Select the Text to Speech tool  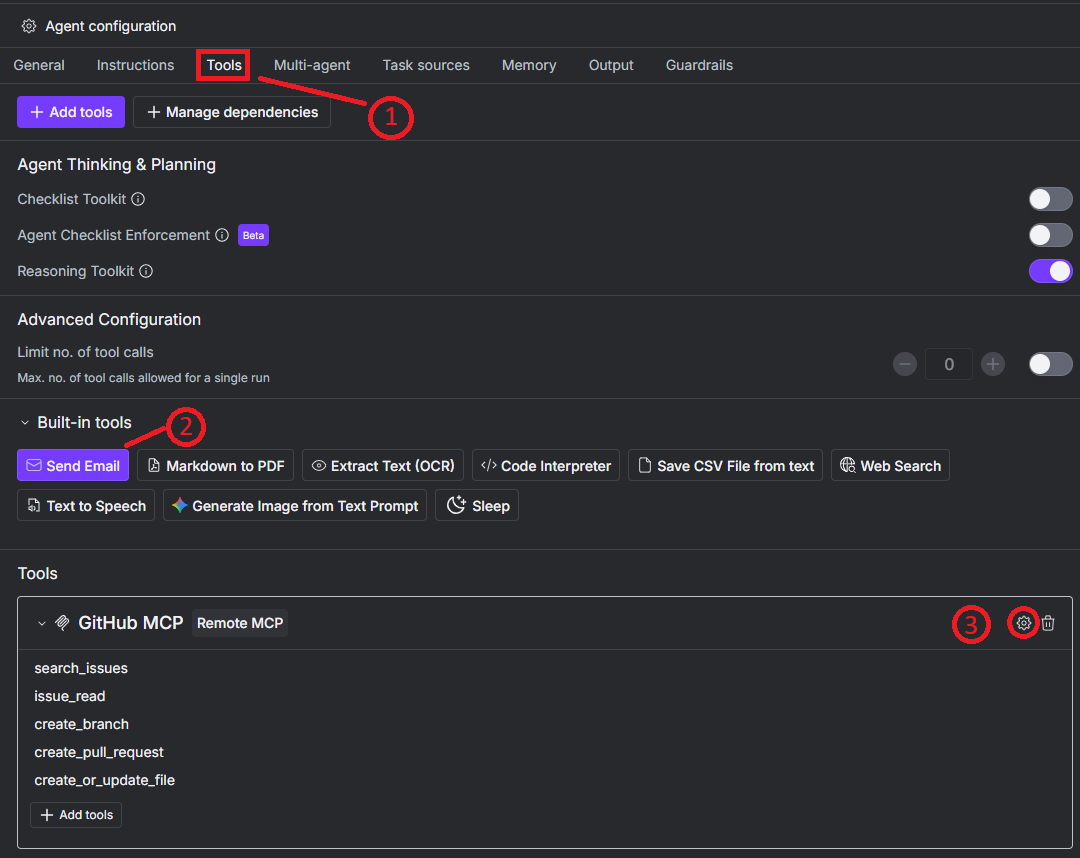[x=85, y=505]
